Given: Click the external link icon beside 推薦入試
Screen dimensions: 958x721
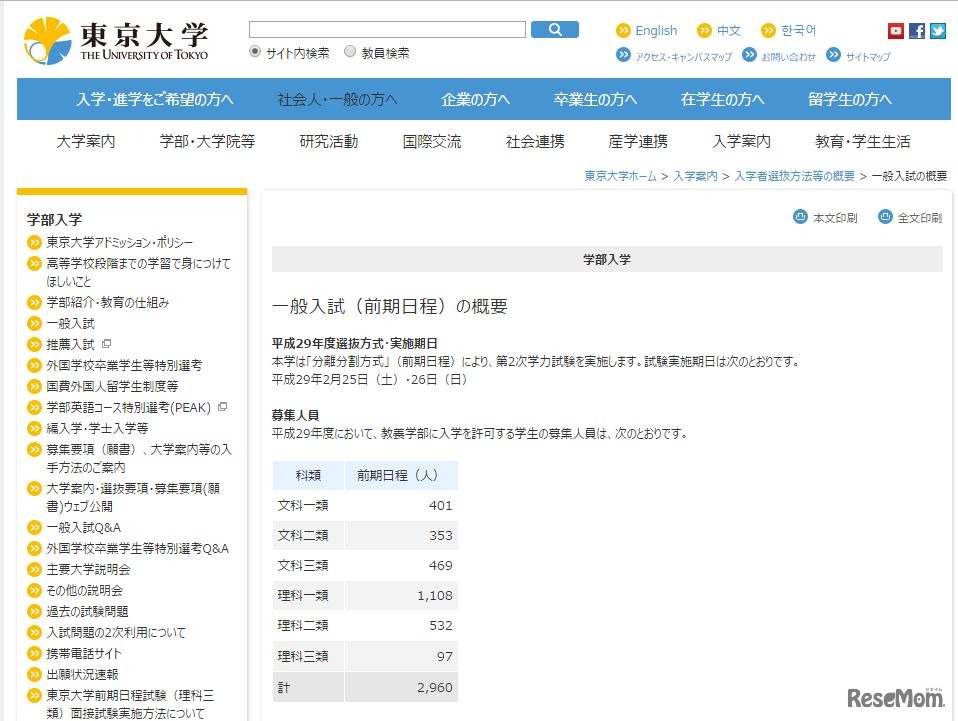Looking at the screenshot, I should pos(107,344).
